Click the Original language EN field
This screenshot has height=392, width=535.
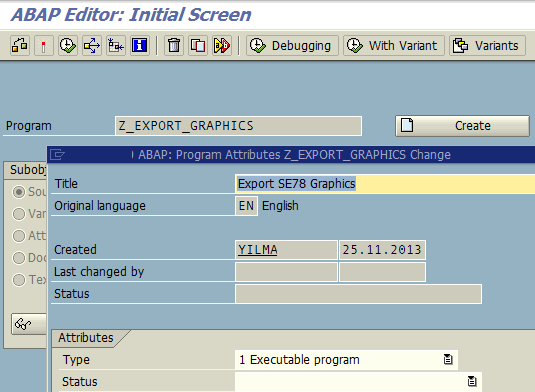pos(246,206)
